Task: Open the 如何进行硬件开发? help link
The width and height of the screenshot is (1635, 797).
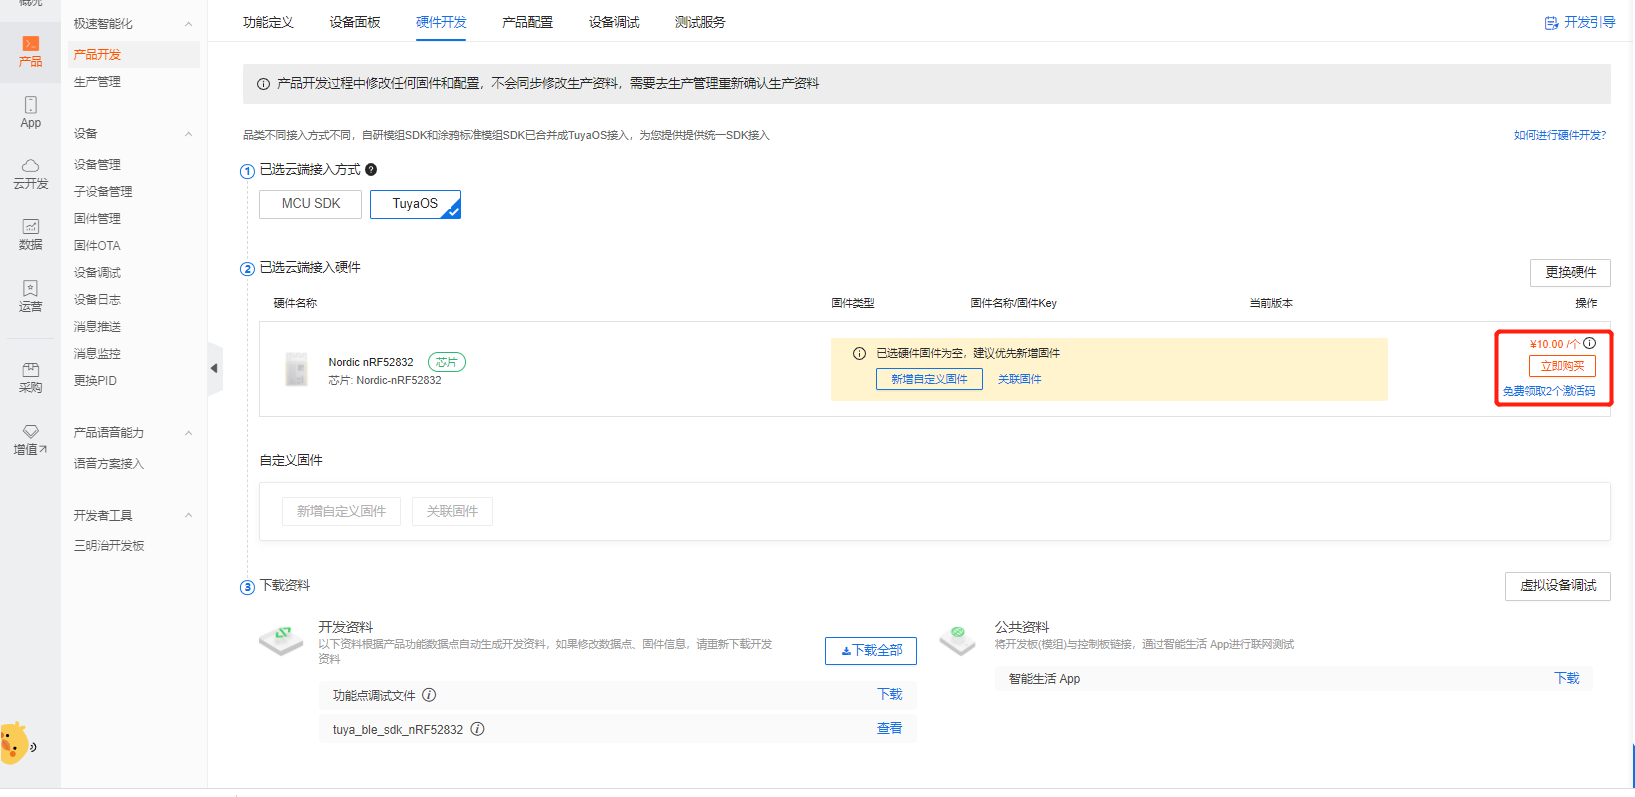Action: pos(1560,135)
